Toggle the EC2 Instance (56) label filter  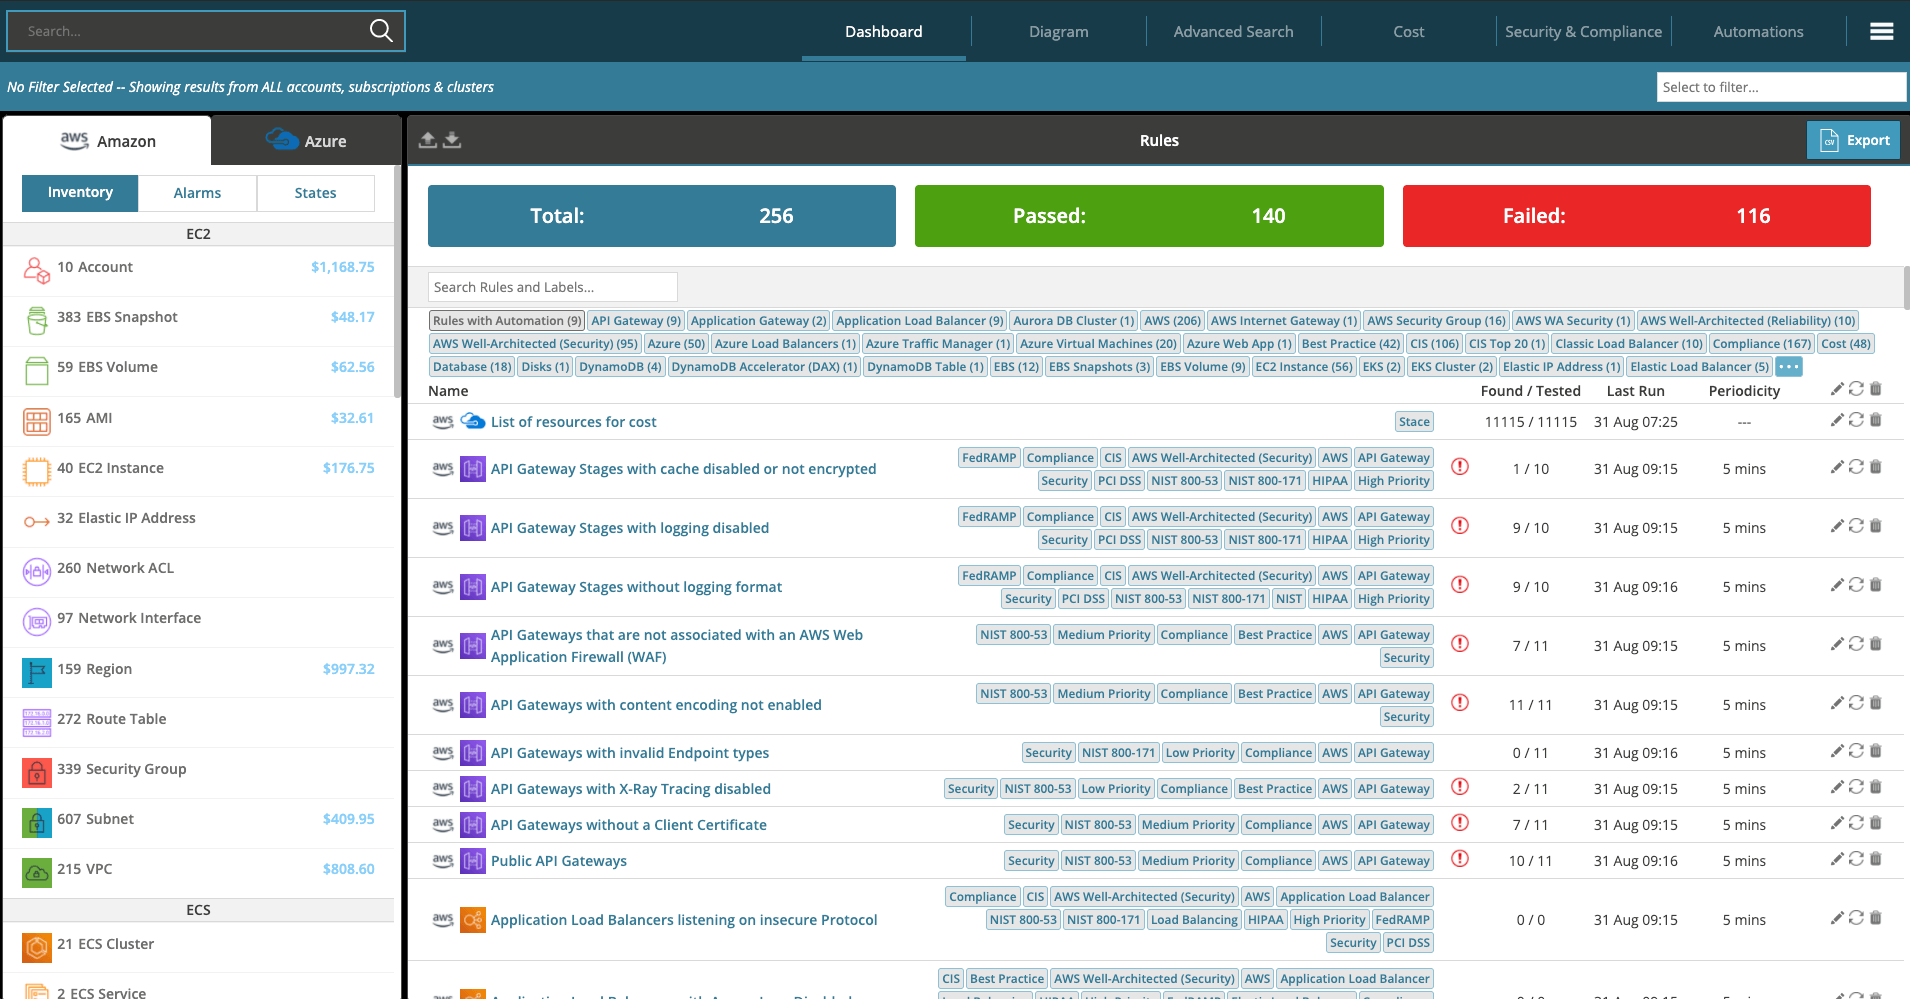coord(1303,367)
